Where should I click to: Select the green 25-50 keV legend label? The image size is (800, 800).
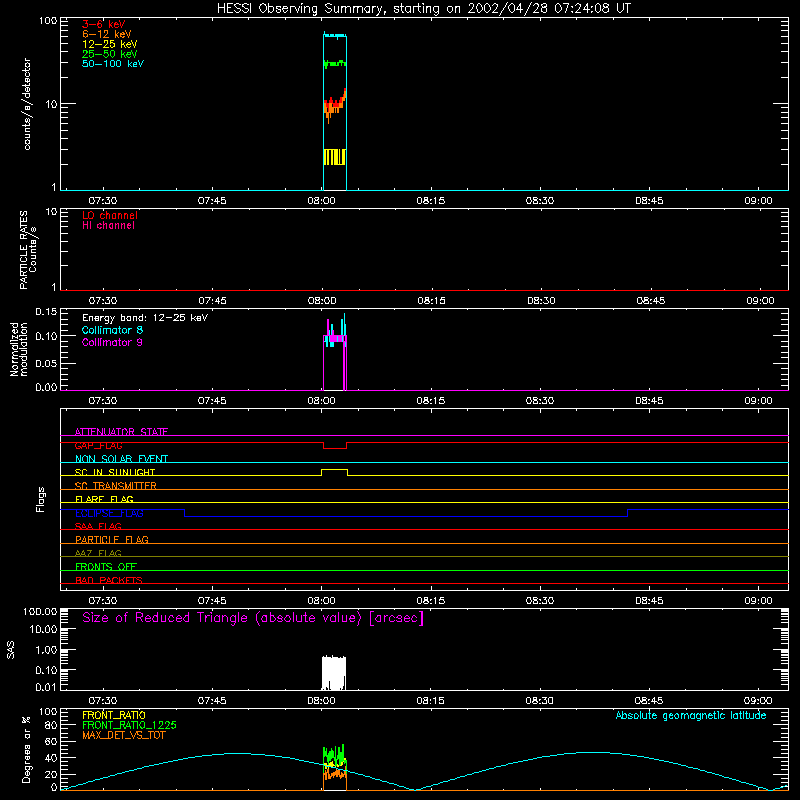point(109,54)
